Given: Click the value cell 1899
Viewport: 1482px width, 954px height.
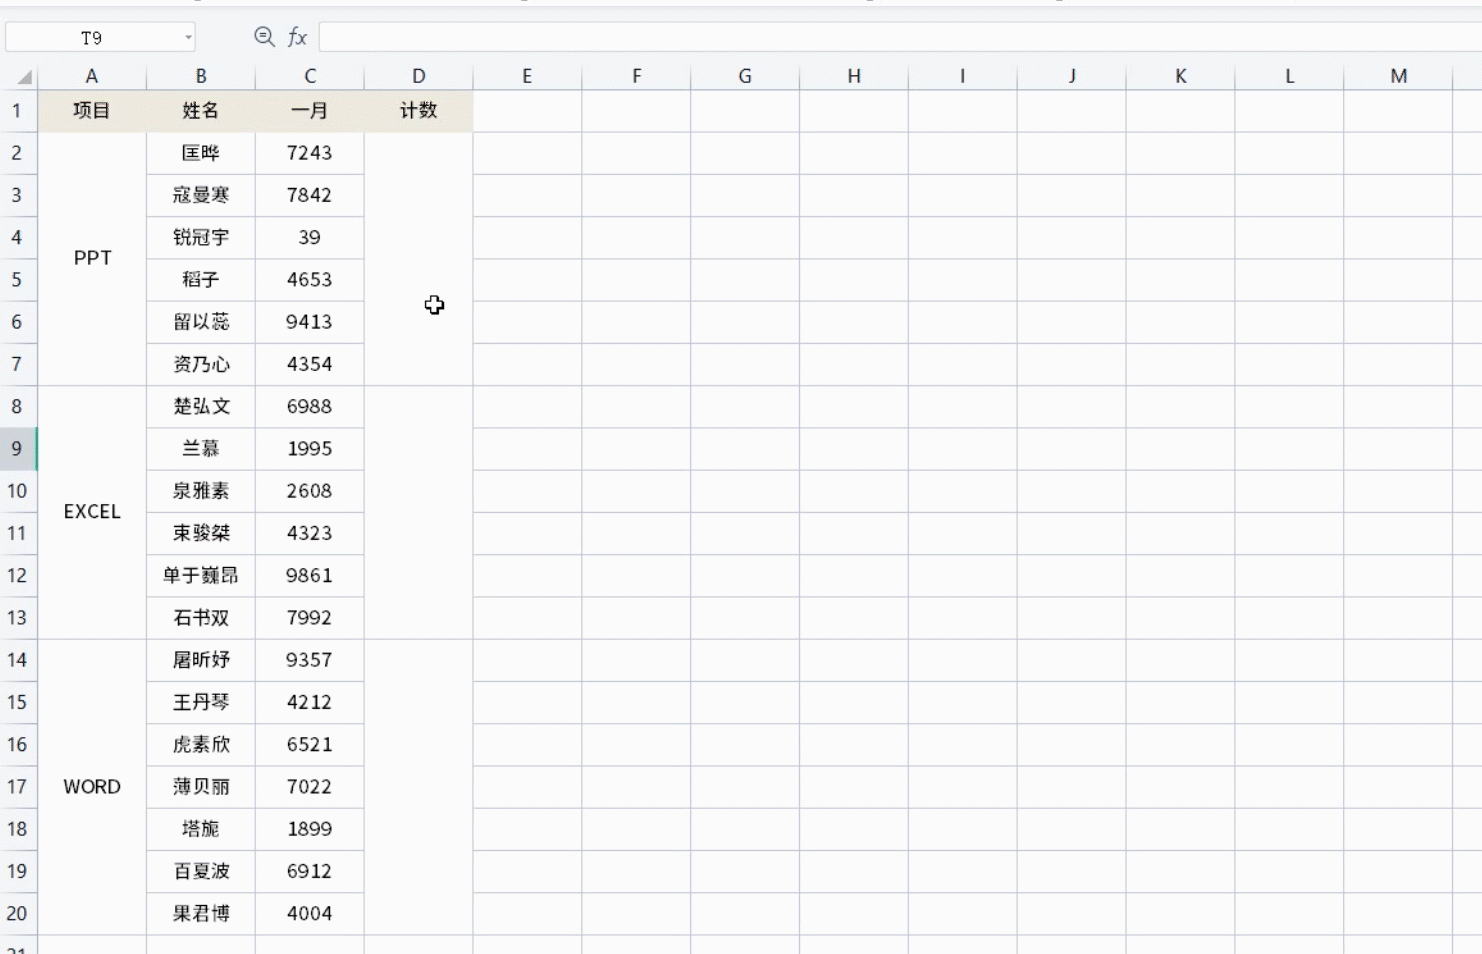Looking at the screenshot, I should [x=310, y=829].
